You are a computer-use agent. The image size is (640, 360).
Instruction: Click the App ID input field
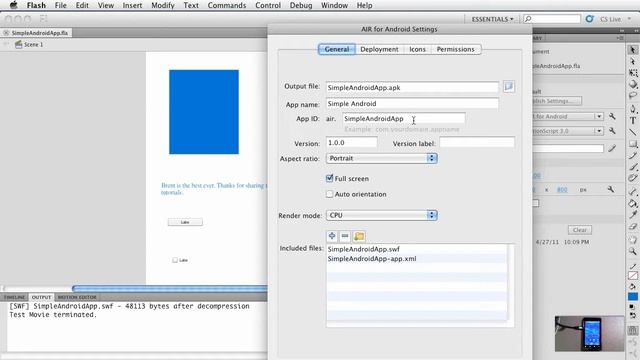pos(404,119)
